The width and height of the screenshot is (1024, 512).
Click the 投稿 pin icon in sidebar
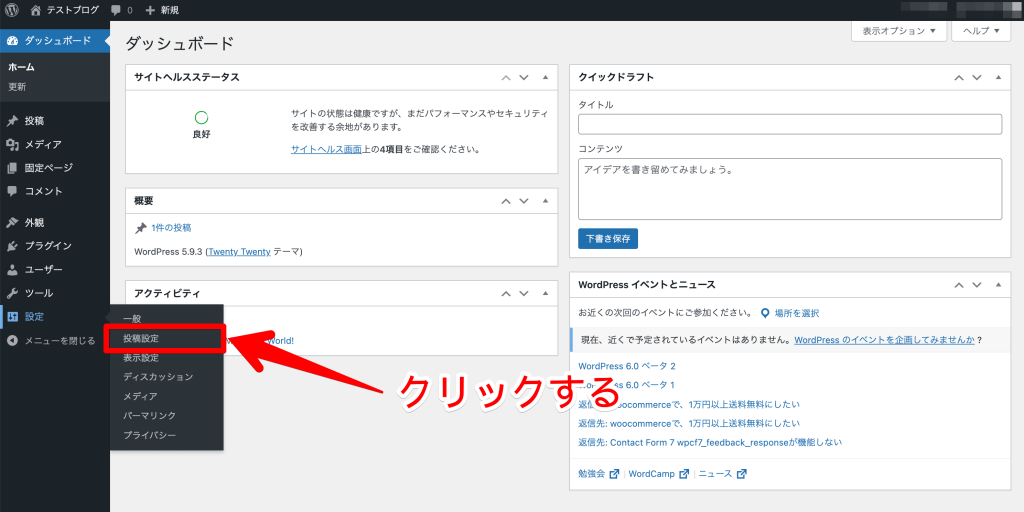12,121
